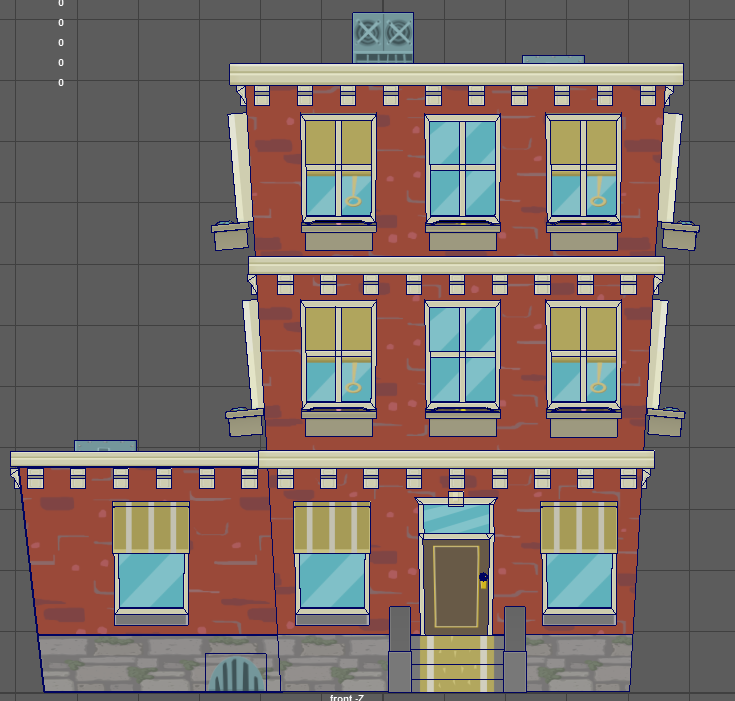Select the top roof cornice slab

click(x=456, y=75)
